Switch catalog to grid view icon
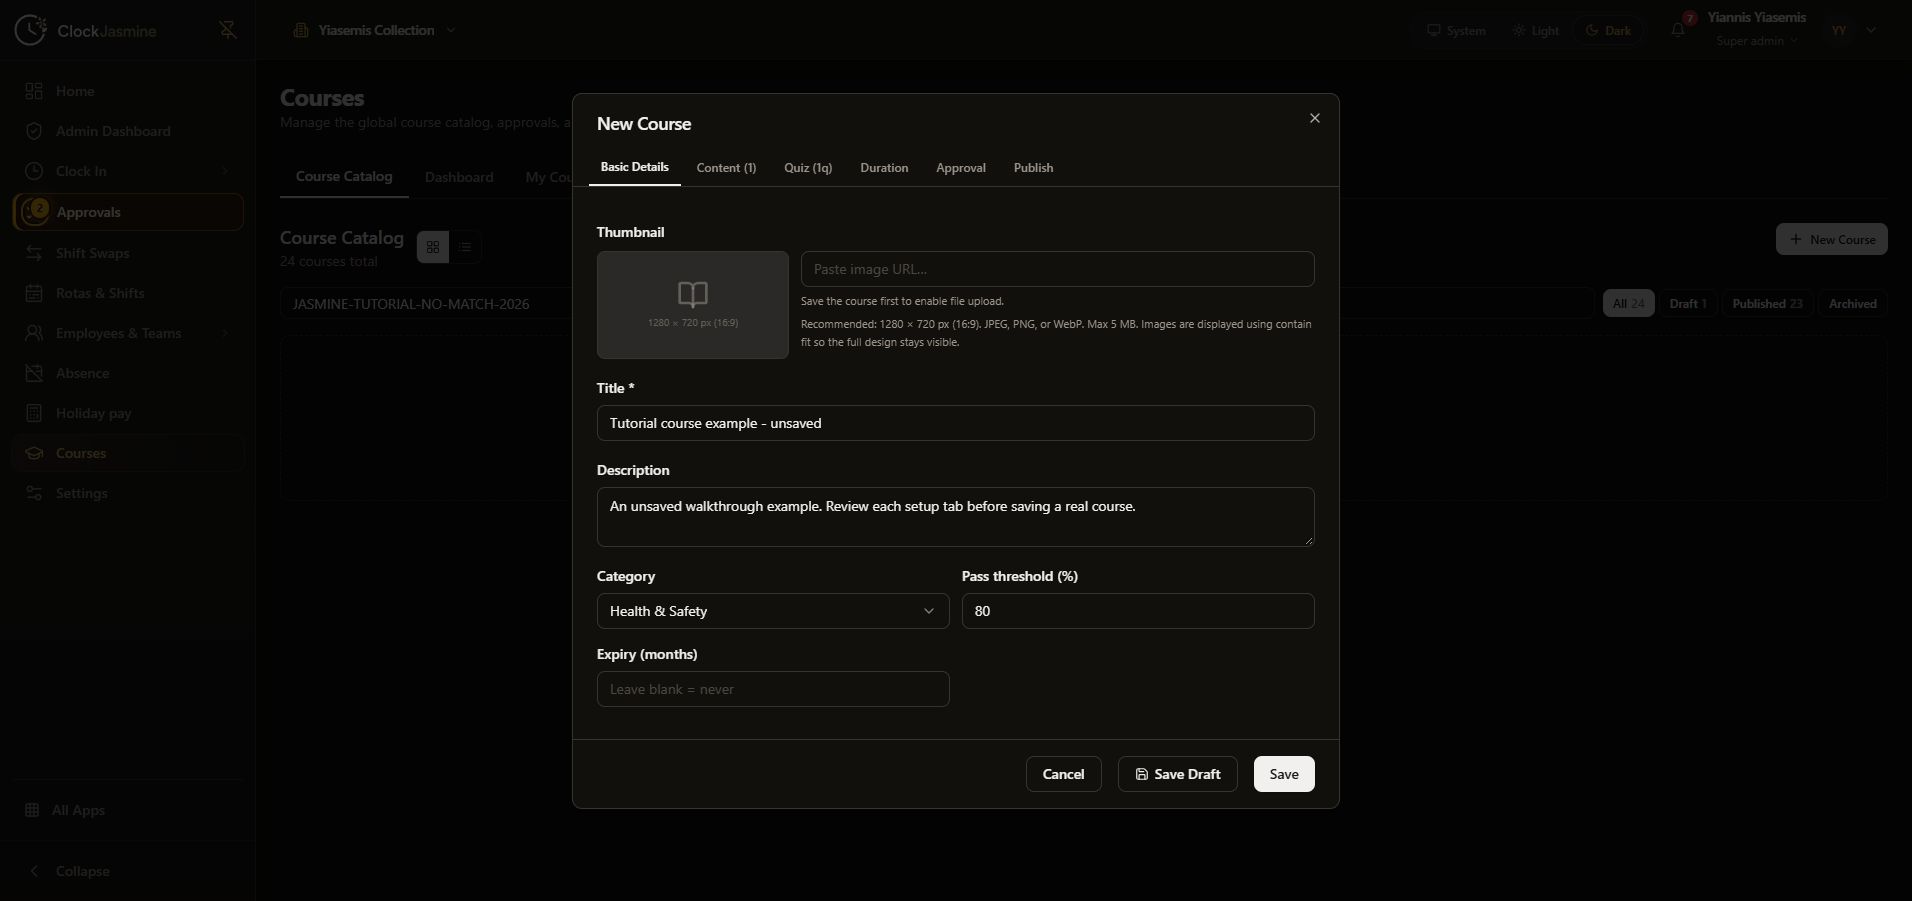The width and height of the screenshot is (1912, 901). click(433, 247)
